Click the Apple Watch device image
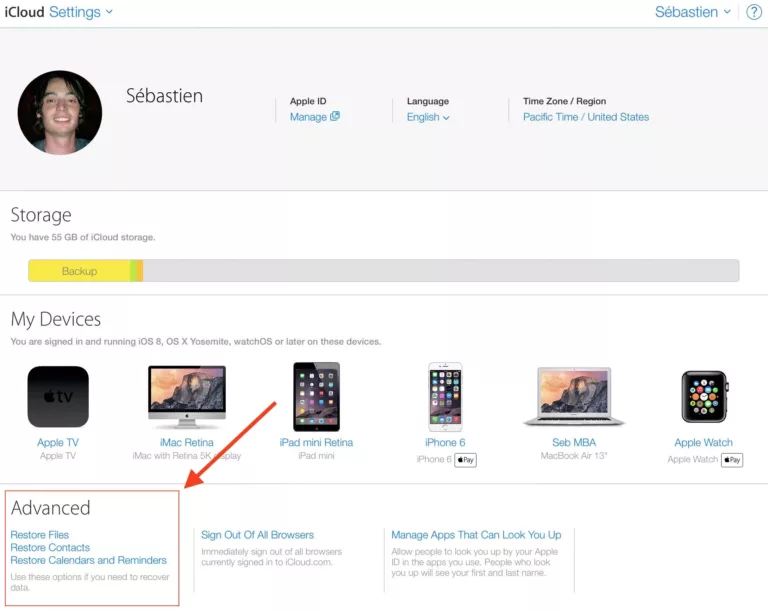Viewport: 768px width, 611px height. coord(704,396)
